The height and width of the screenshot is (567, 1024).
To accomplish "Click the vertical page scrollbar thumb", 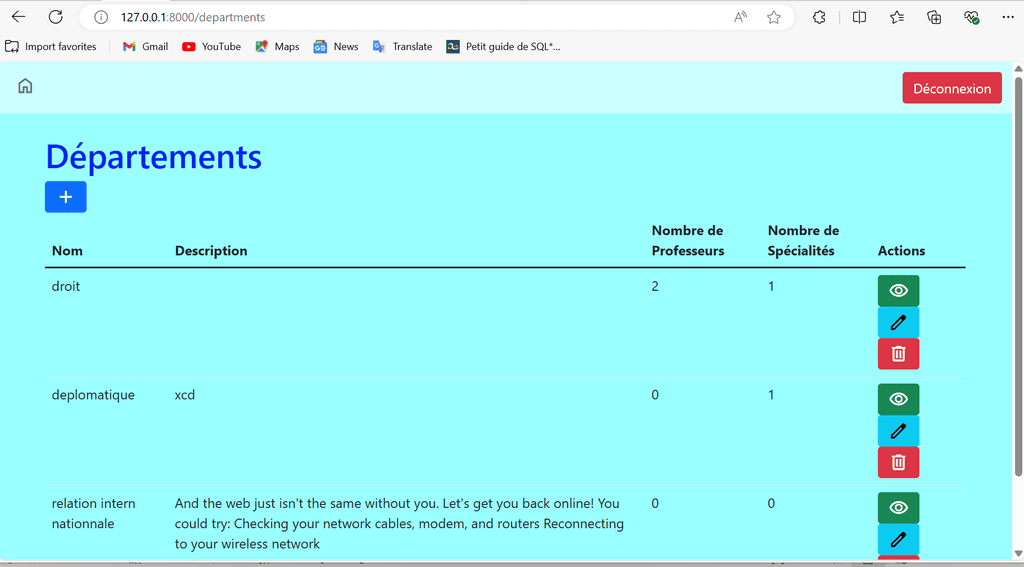I will (x=1018, y=276).
